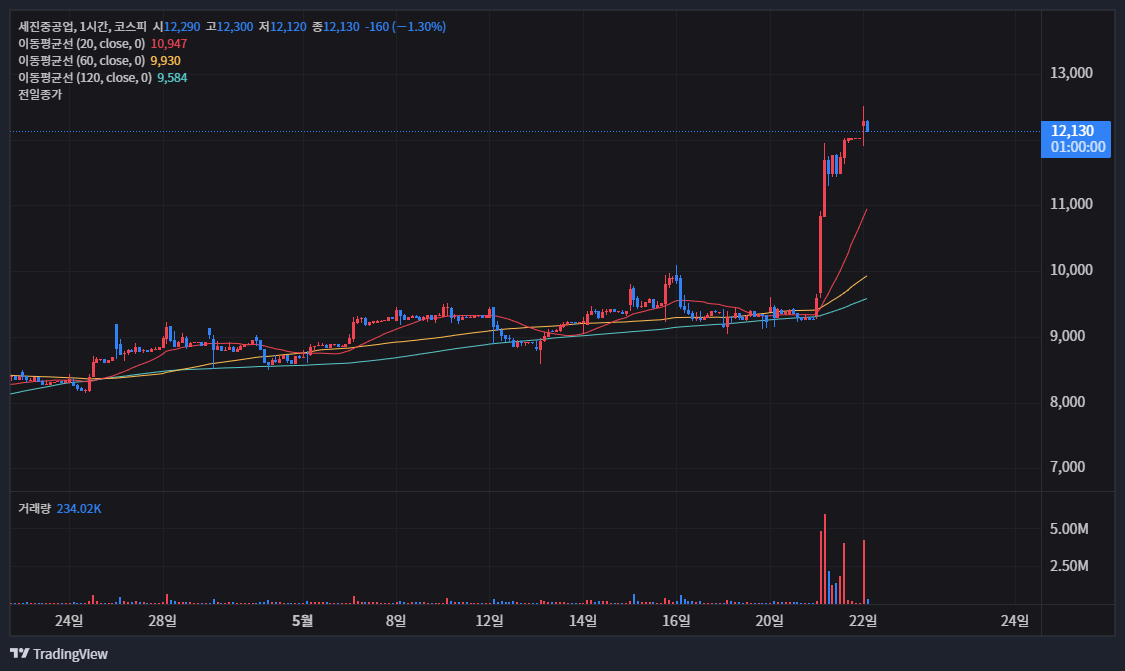Click the 8일 date on time axis
This screenshot has height=671, width=1125.
point(396,621)
